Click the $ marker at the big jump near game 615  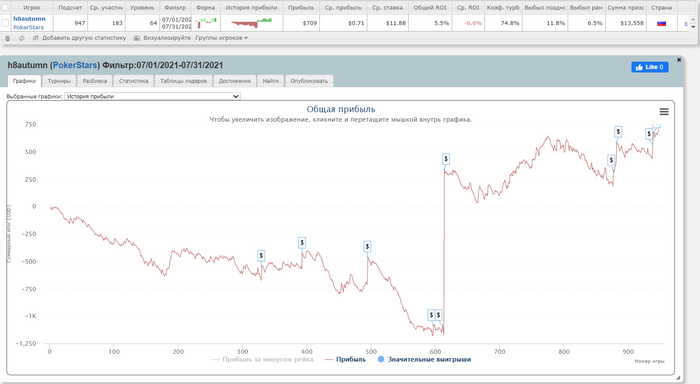coord(446,159)
